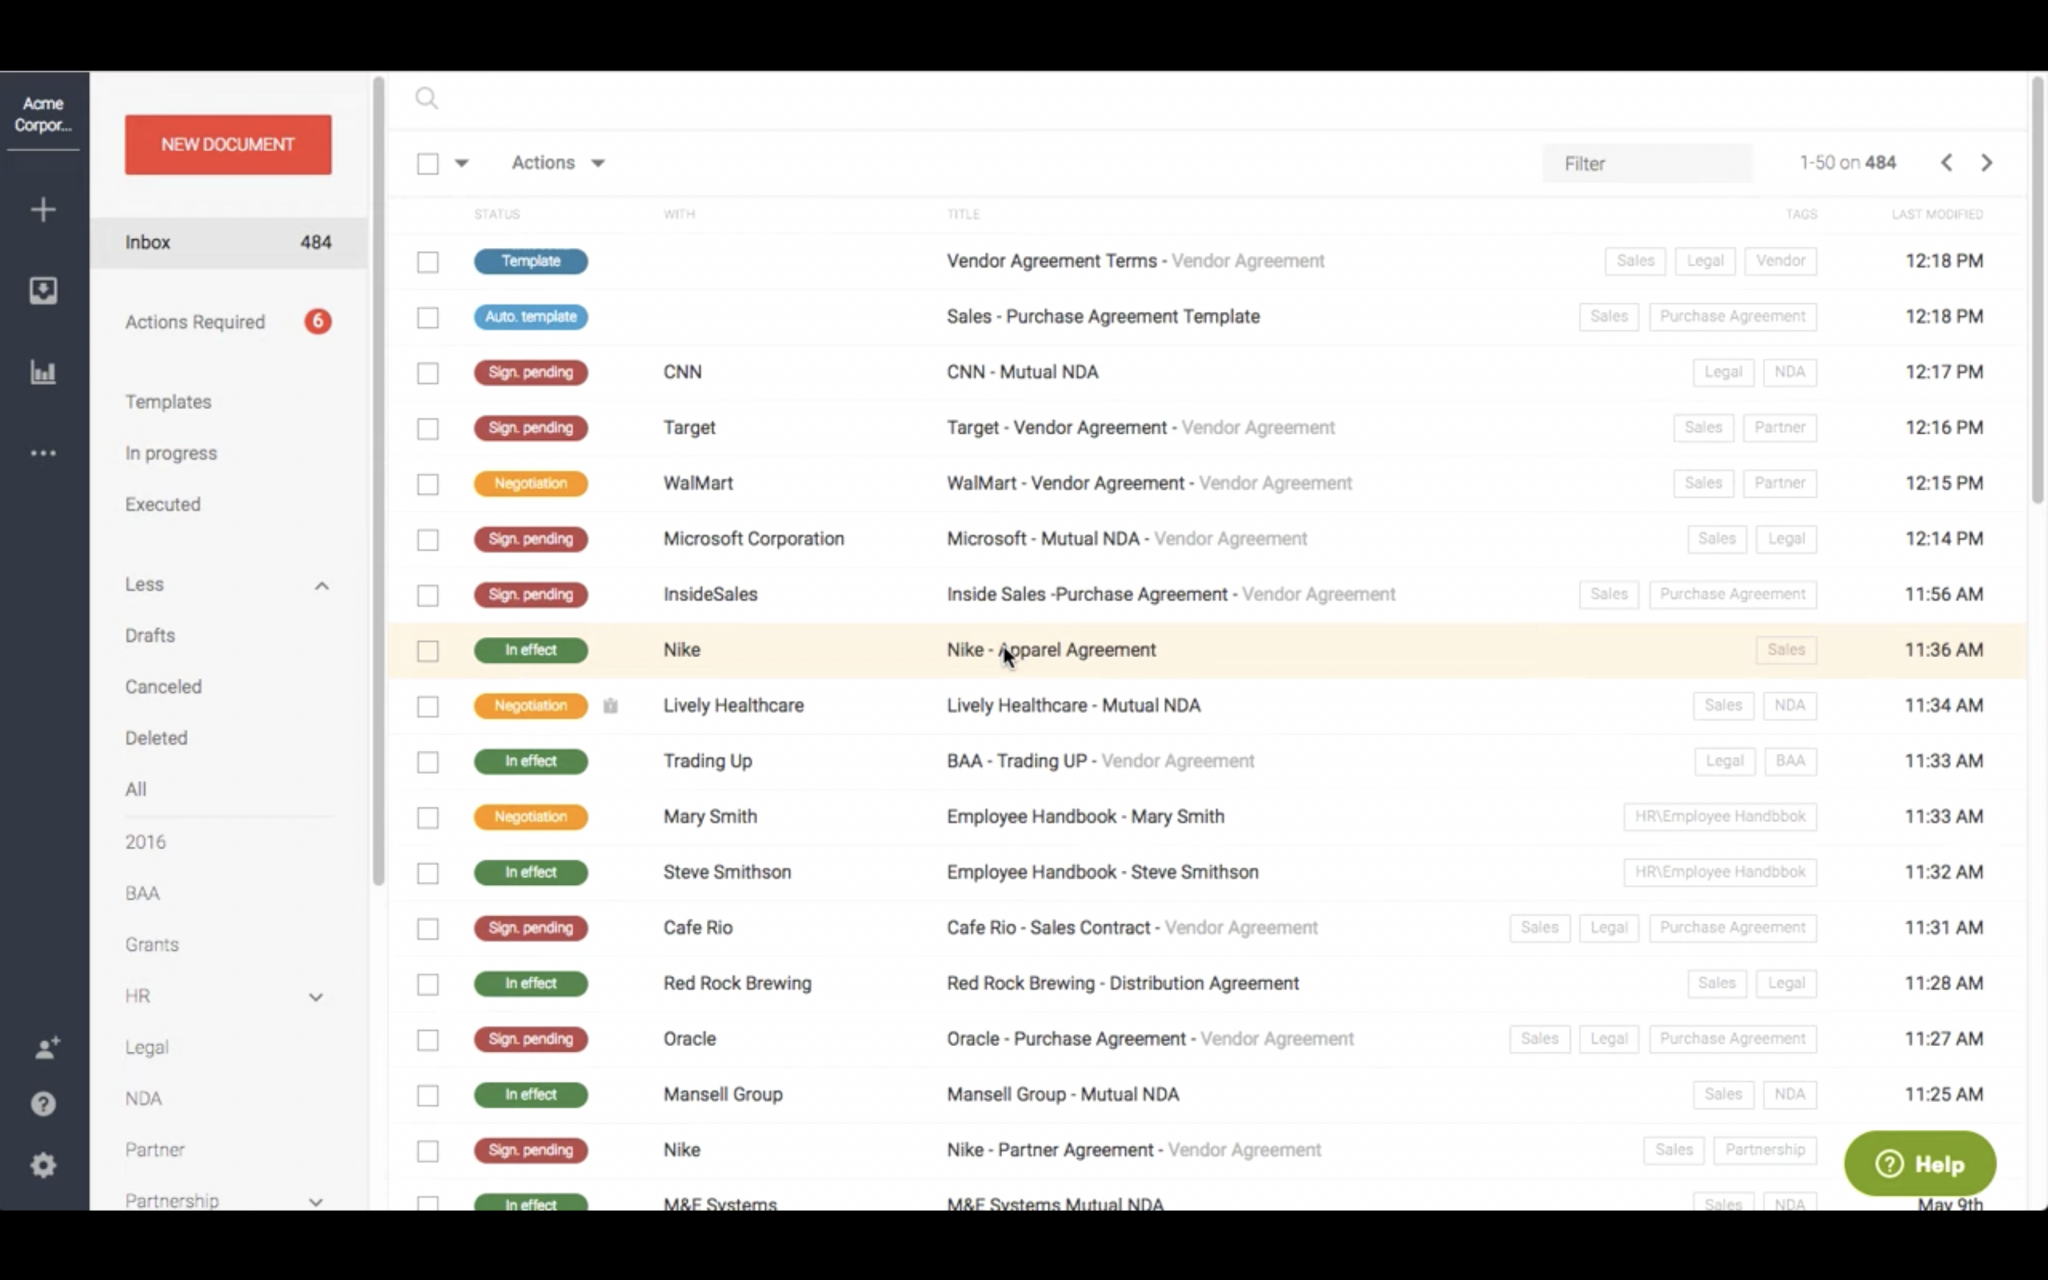The height and width of the screenshot is (1280, 2048).
Task: Open the inbox download icon in sidebar
Action: click(x=43, y=291)
